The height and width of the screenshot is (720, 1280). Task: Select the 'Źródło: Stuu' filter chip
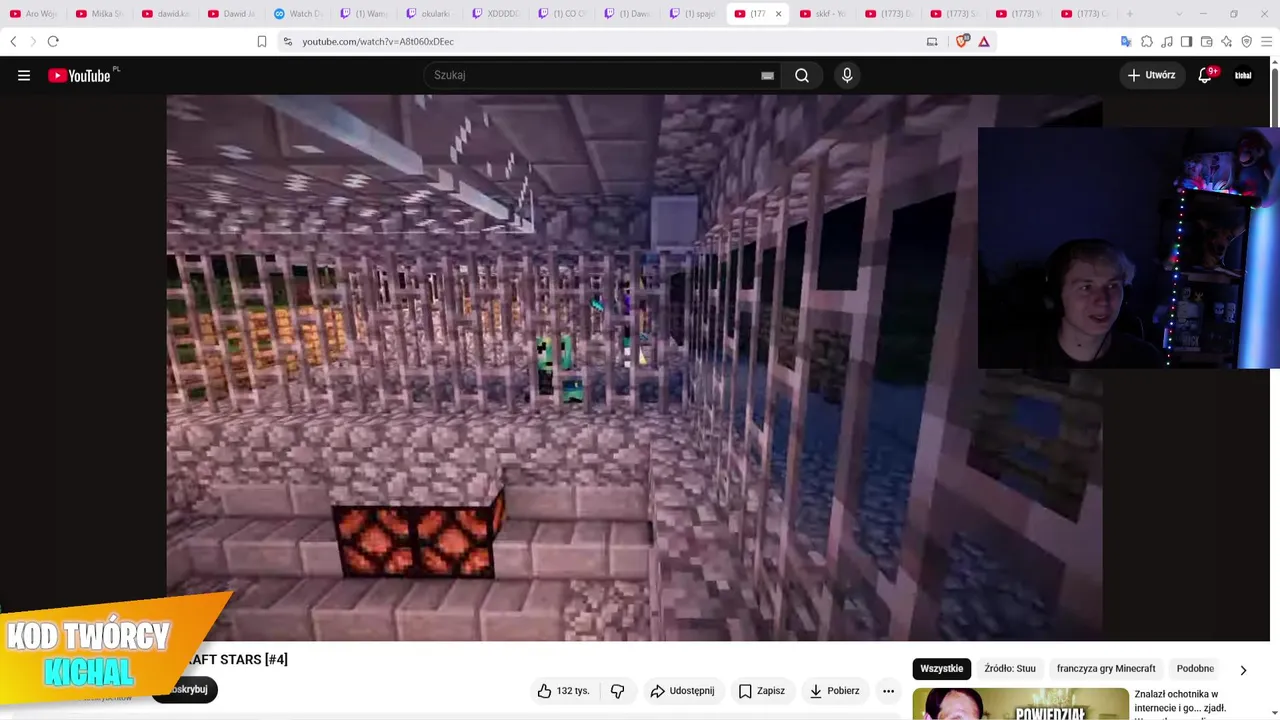point(1010,669)
